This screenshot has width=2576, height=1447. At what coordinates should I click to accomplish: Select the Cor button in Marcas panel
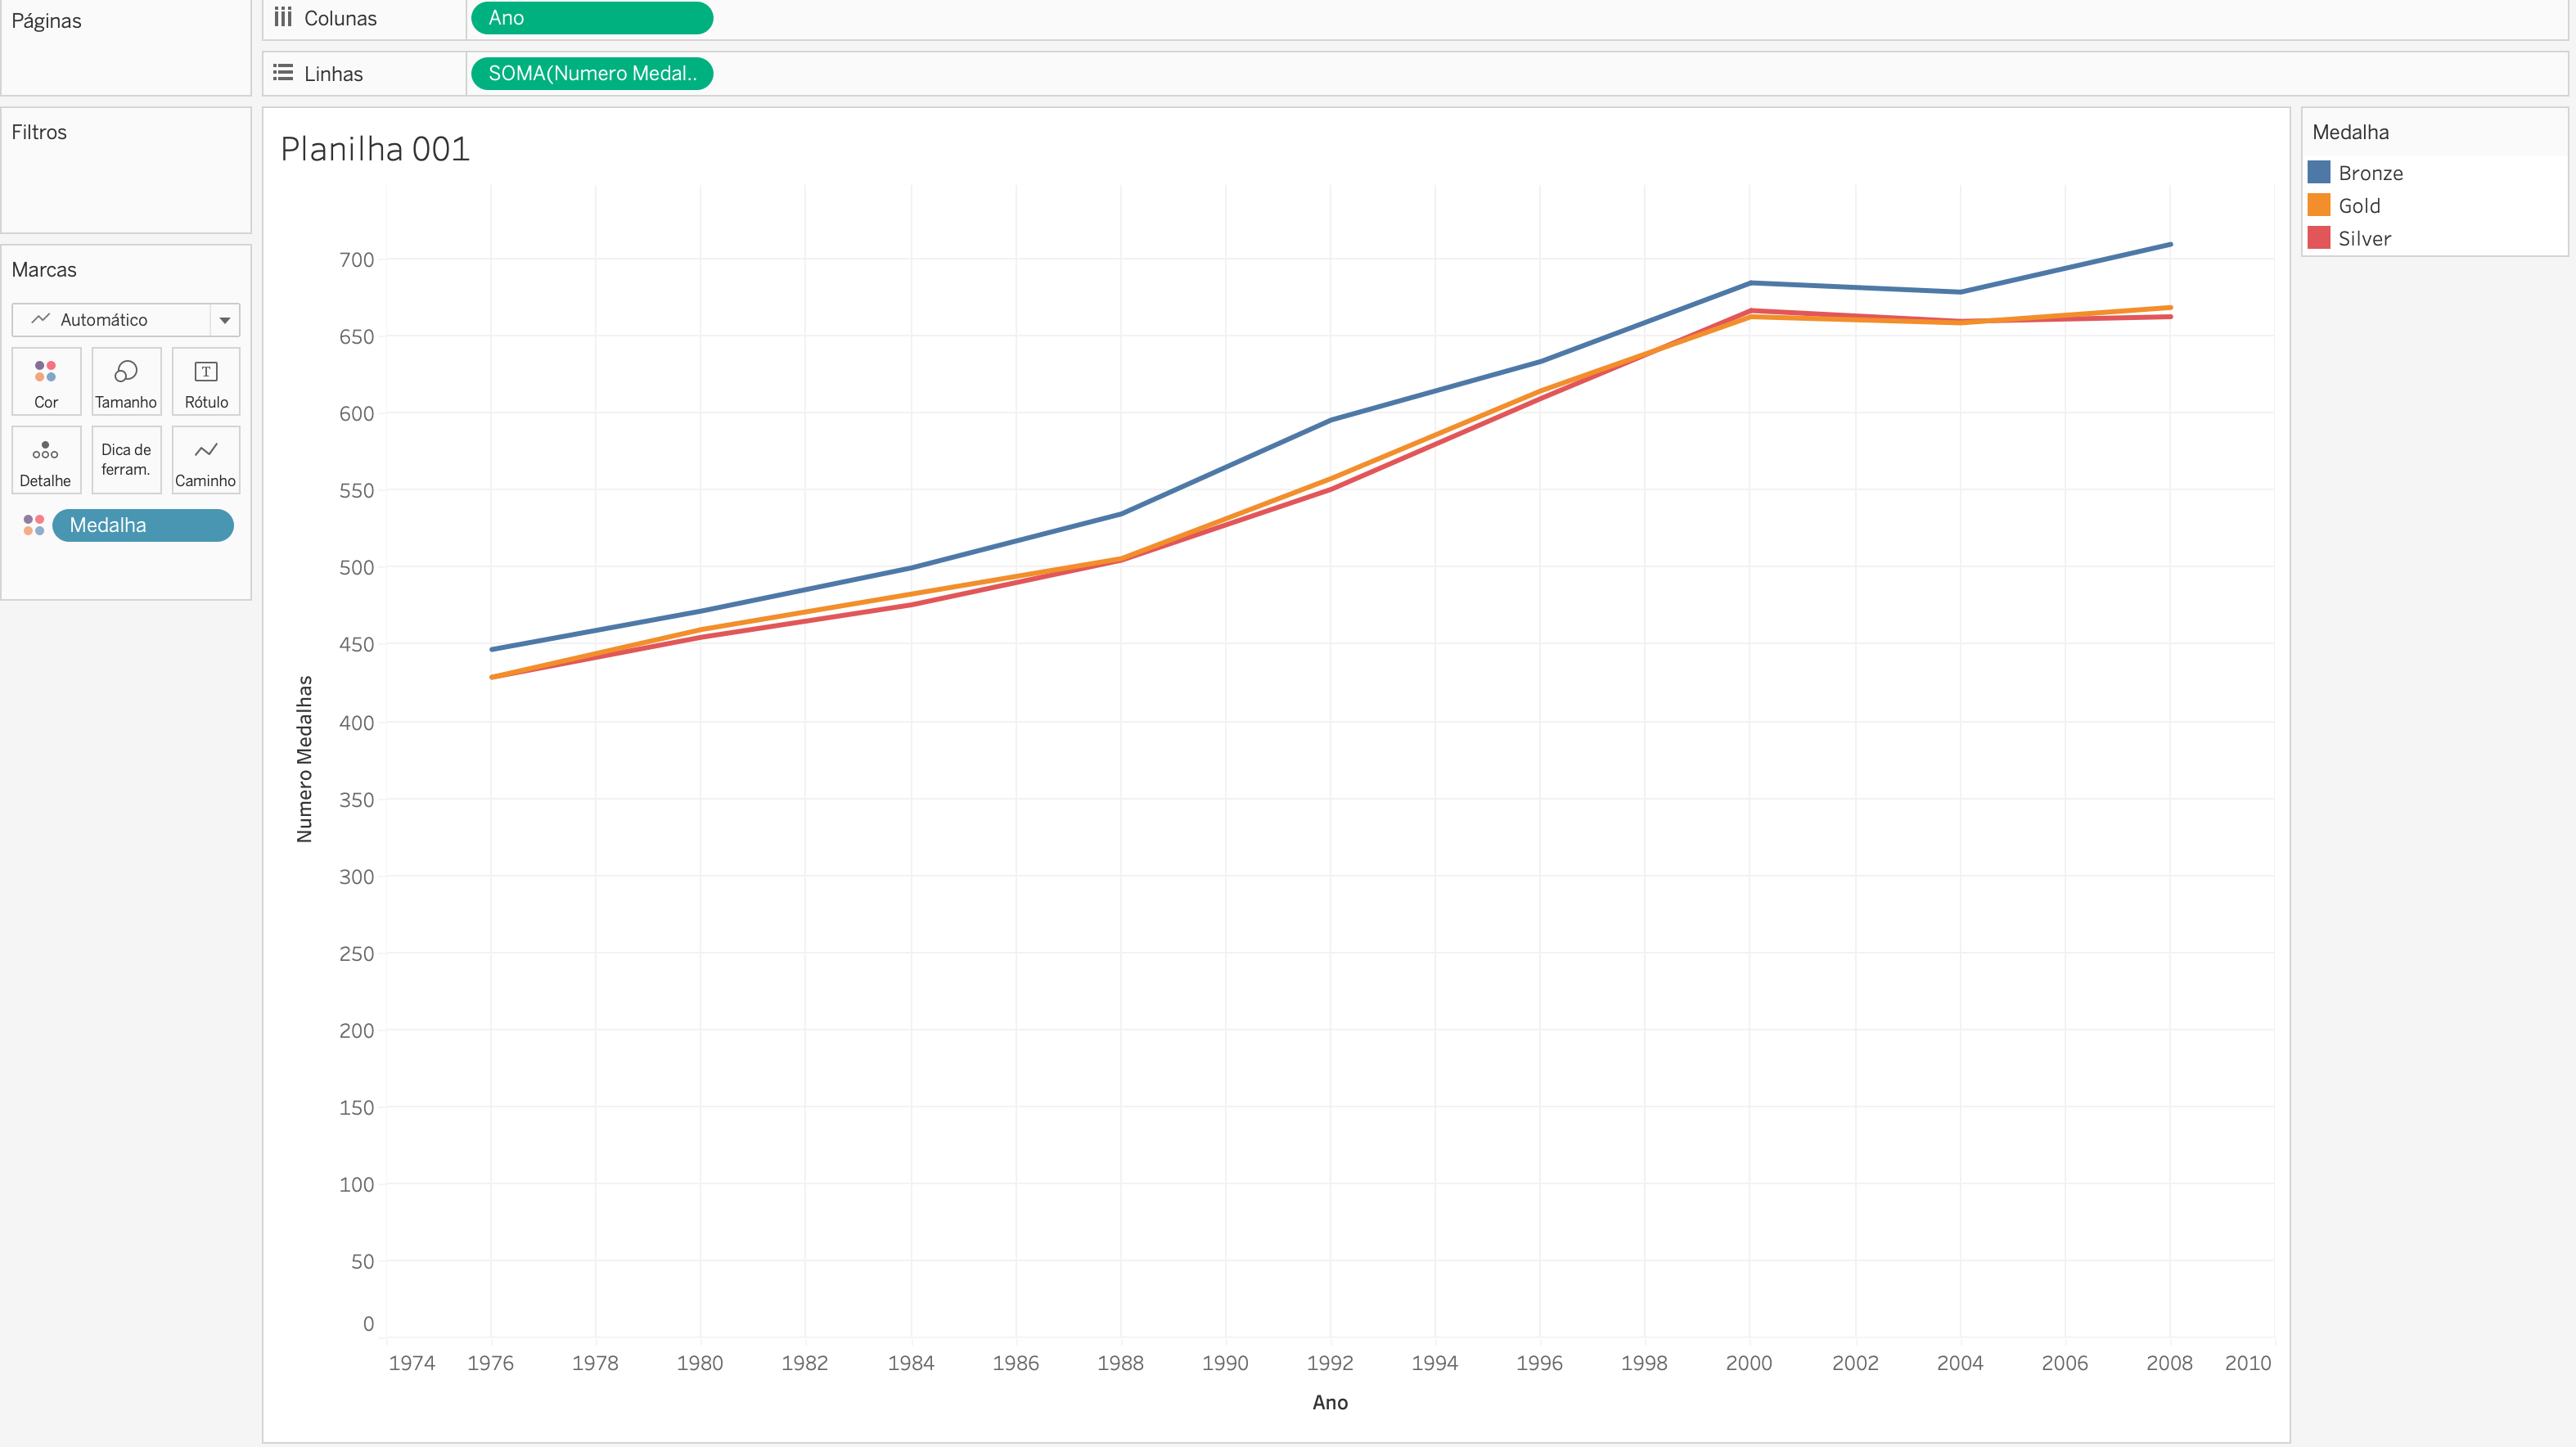(45, 381)
